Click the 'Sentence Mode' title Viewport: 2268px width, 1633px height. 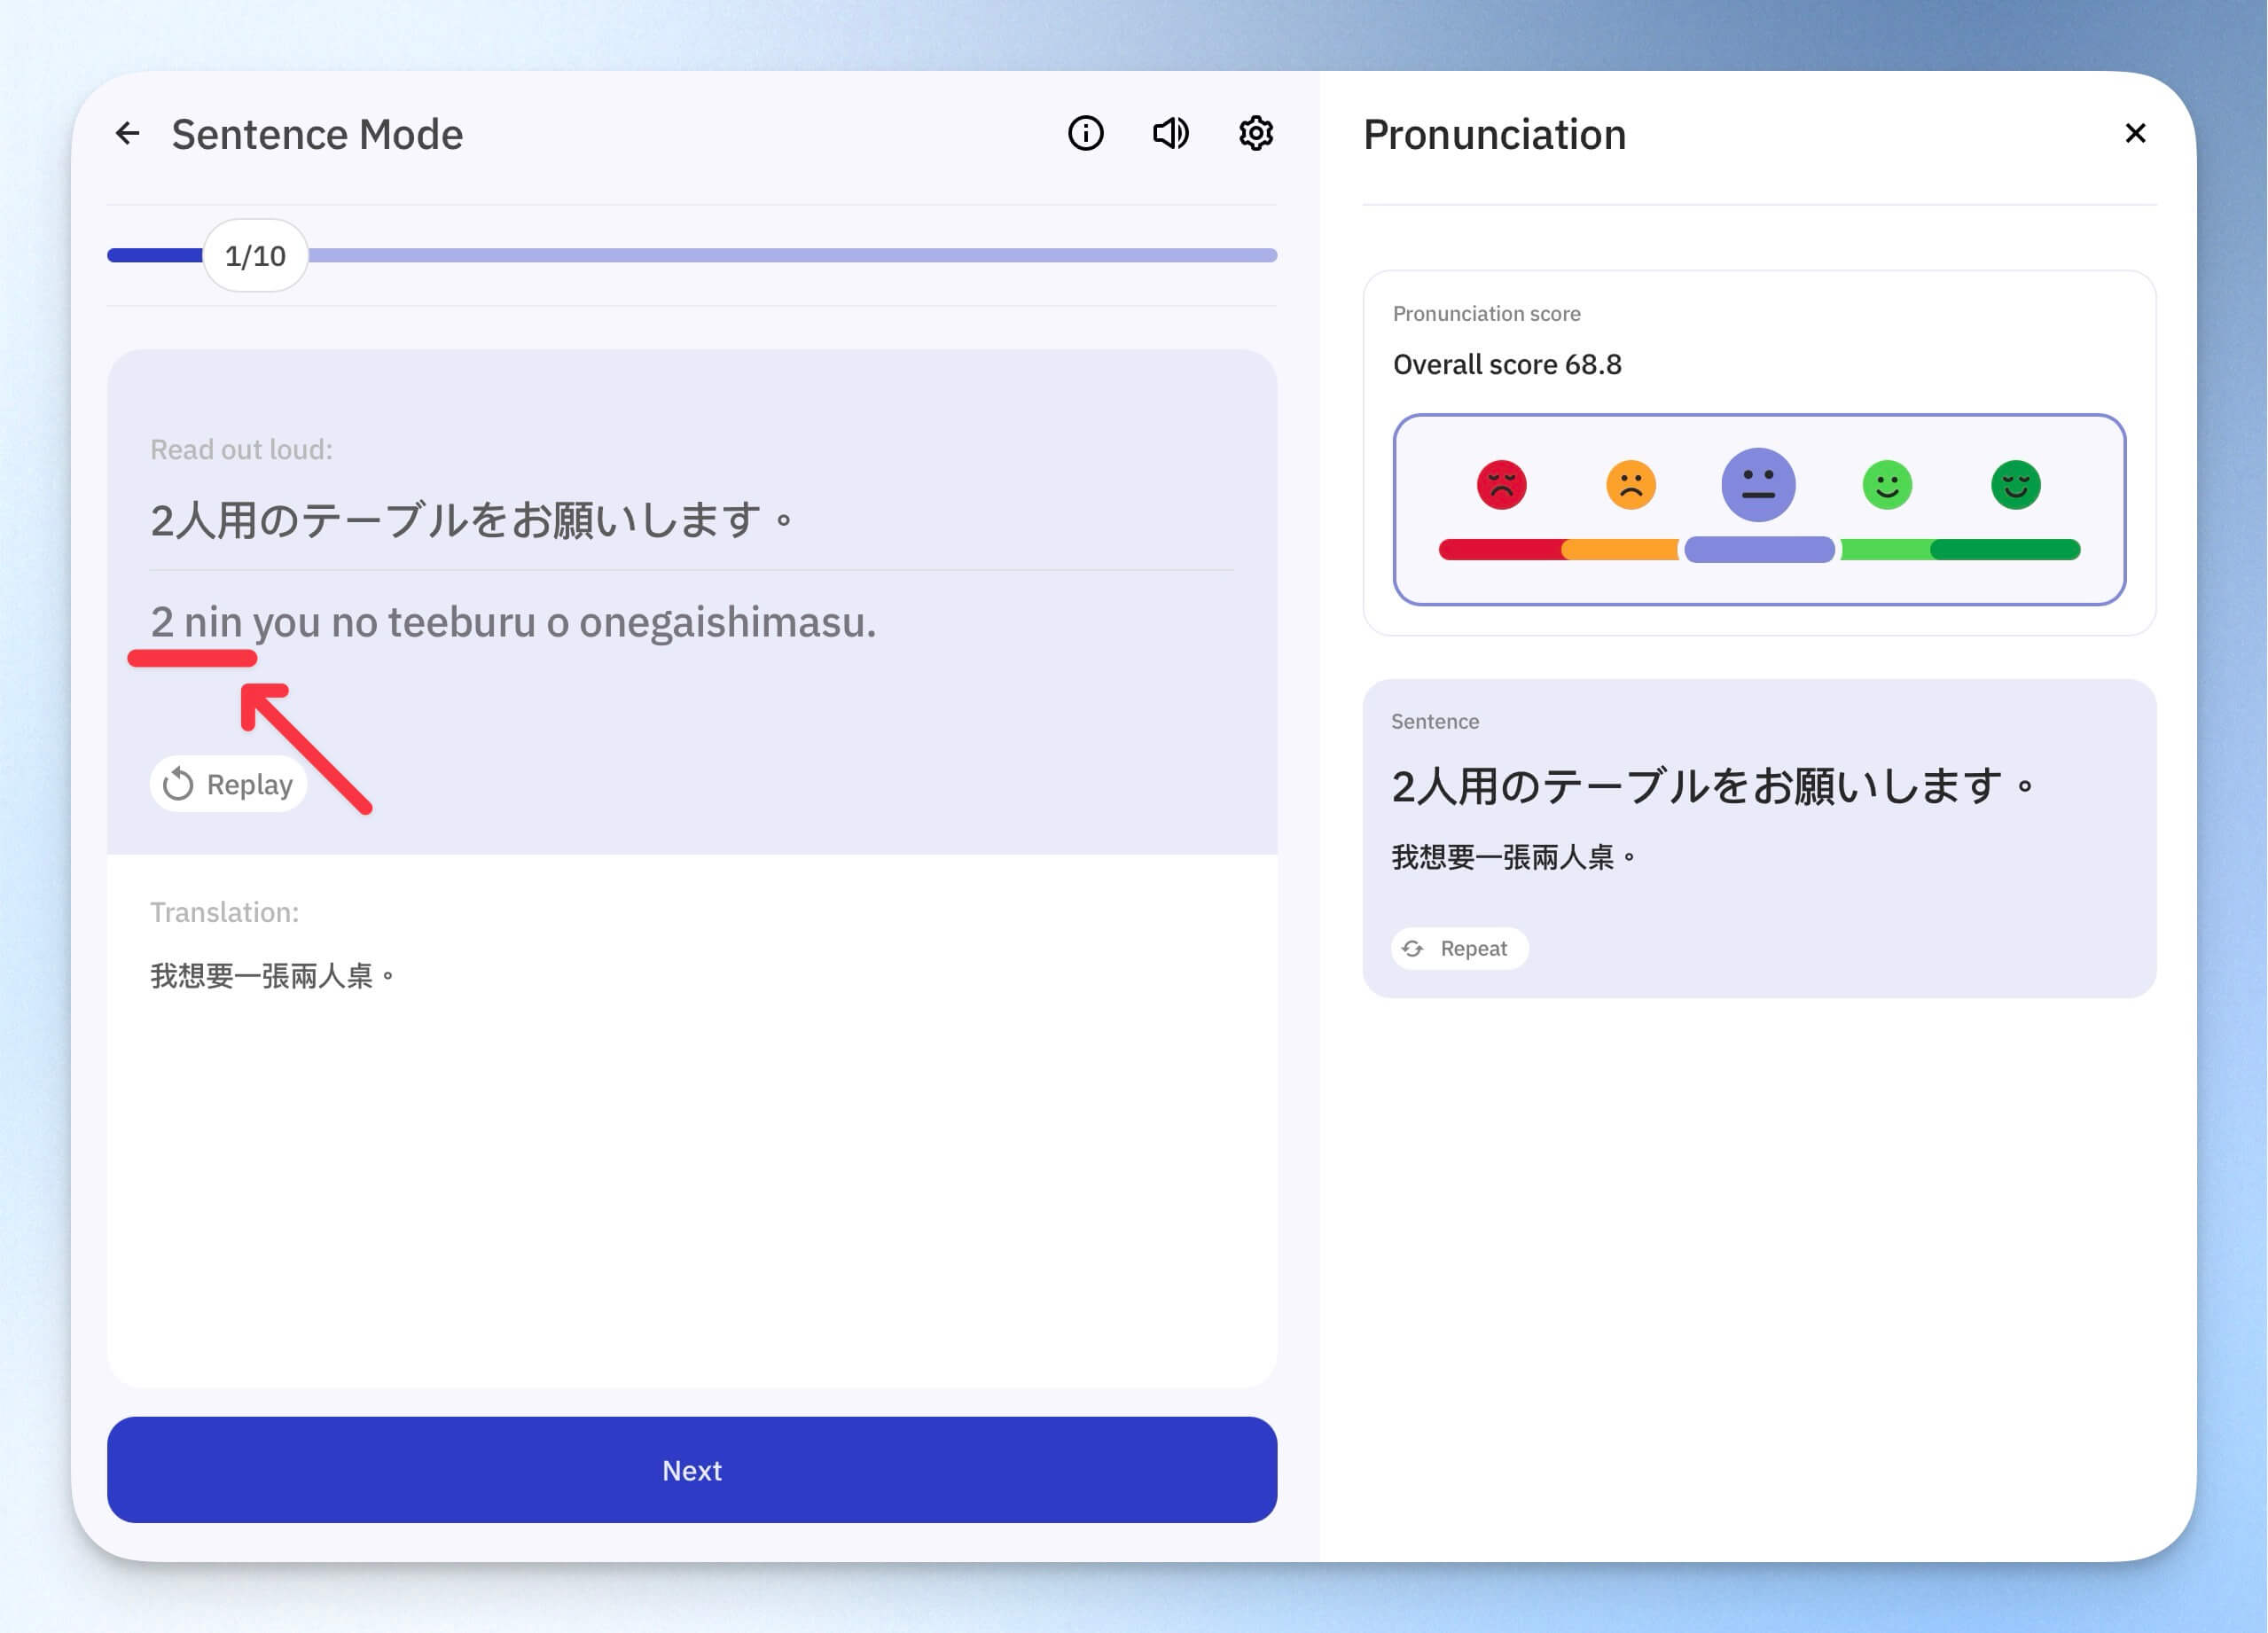tap(317, 134)
